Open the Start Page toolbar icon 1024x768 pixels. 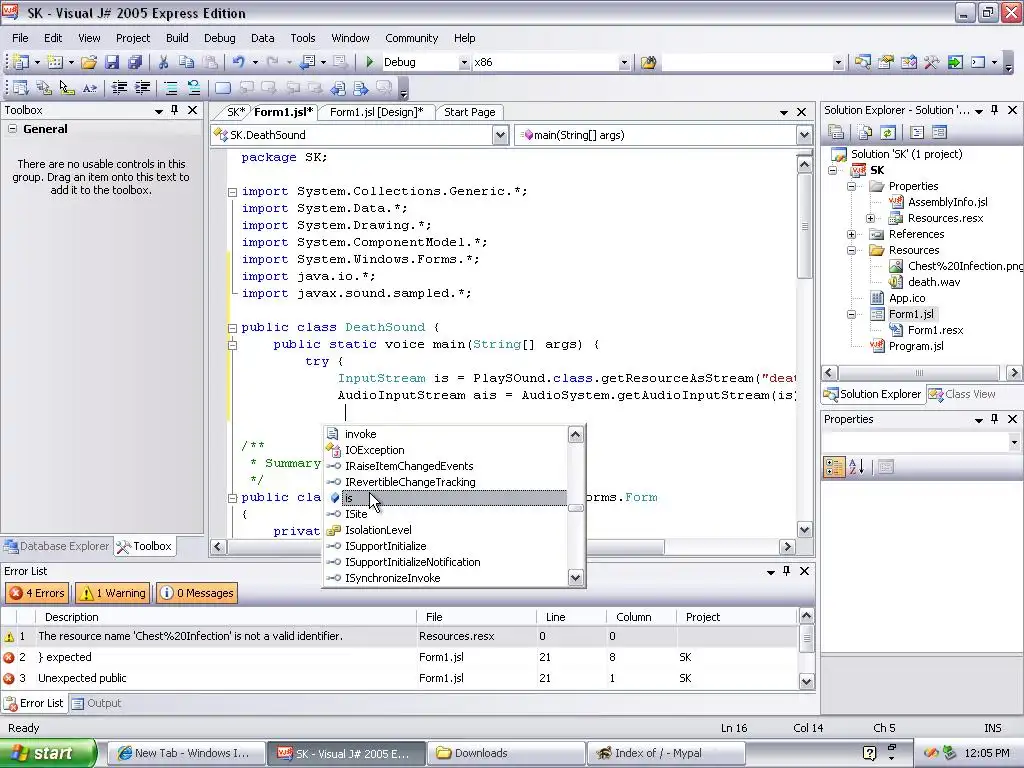coord(955,63)
